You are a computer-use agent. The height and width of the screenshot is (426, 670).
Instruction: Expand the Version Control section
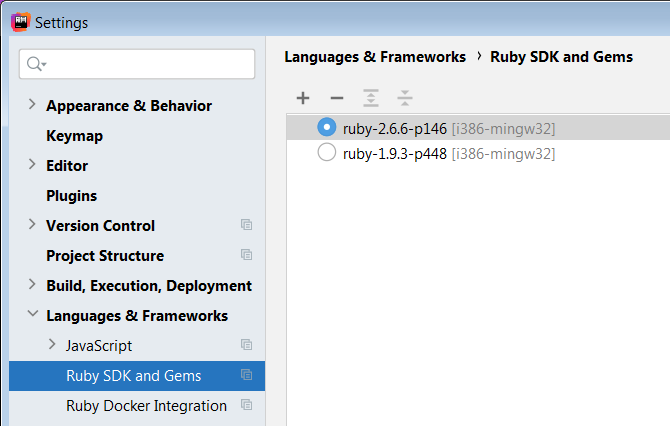pyautogui.click(x=32, y=224)
